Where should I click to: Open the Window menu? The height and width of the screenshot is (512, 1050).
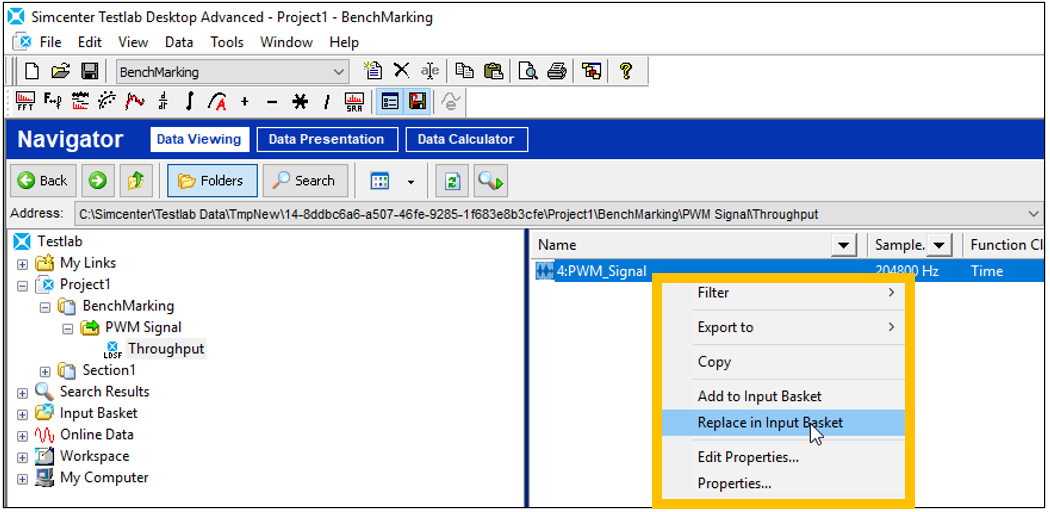(287, 42)
